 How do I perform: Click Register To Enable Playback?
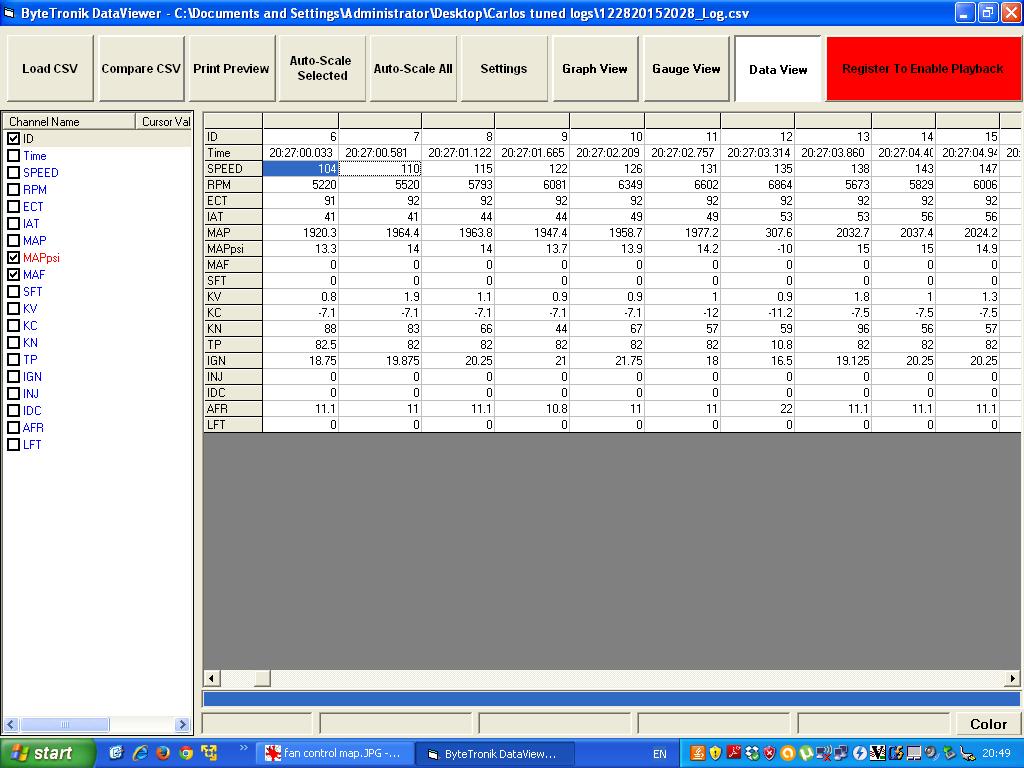922,69
